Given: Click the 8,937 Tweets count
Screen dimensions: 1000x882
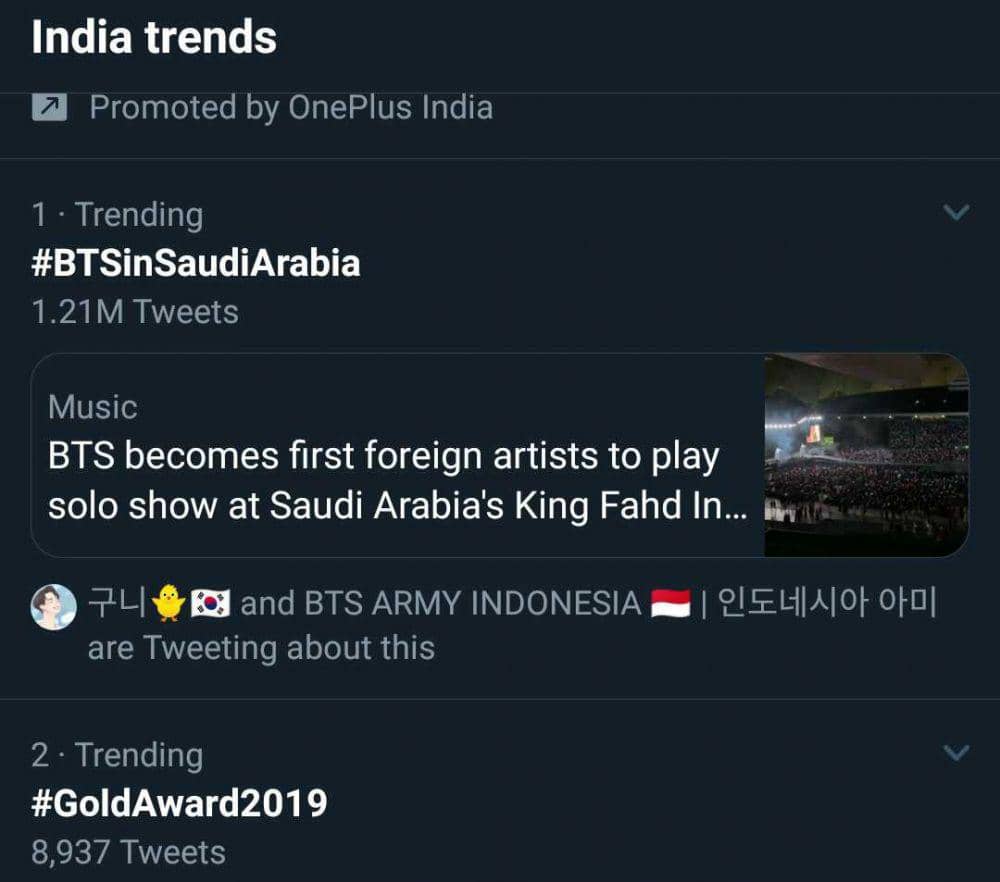Looking at the screenshot, I should [x=128, y=852].
